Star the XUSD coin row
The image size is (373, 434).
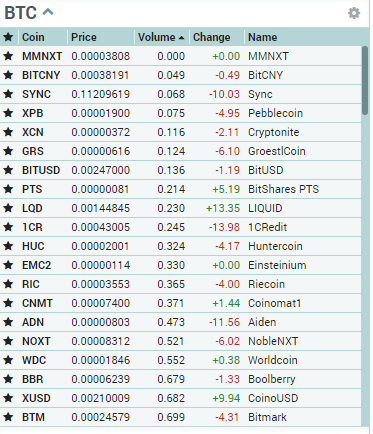pyautogui.click(x=8, y=398)
